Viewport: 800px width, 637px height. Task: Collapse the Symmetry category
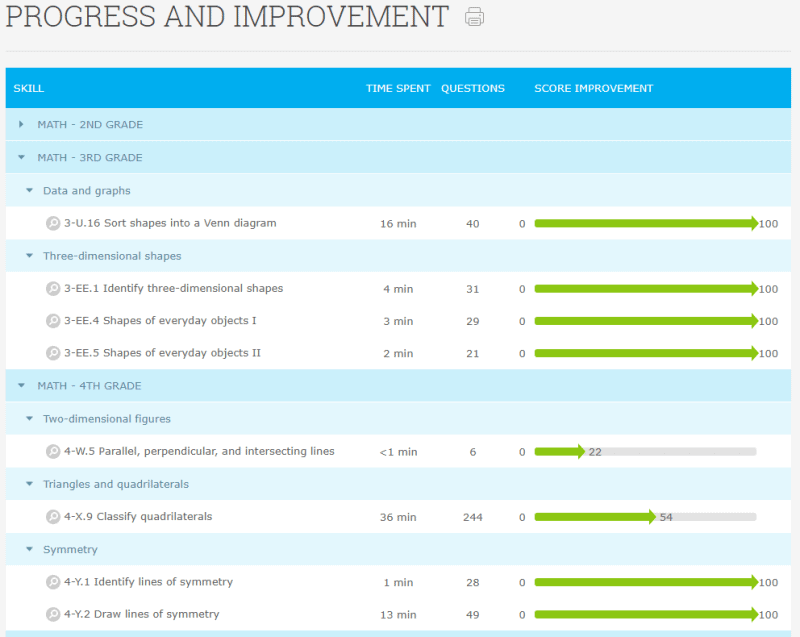pos(29,549)
